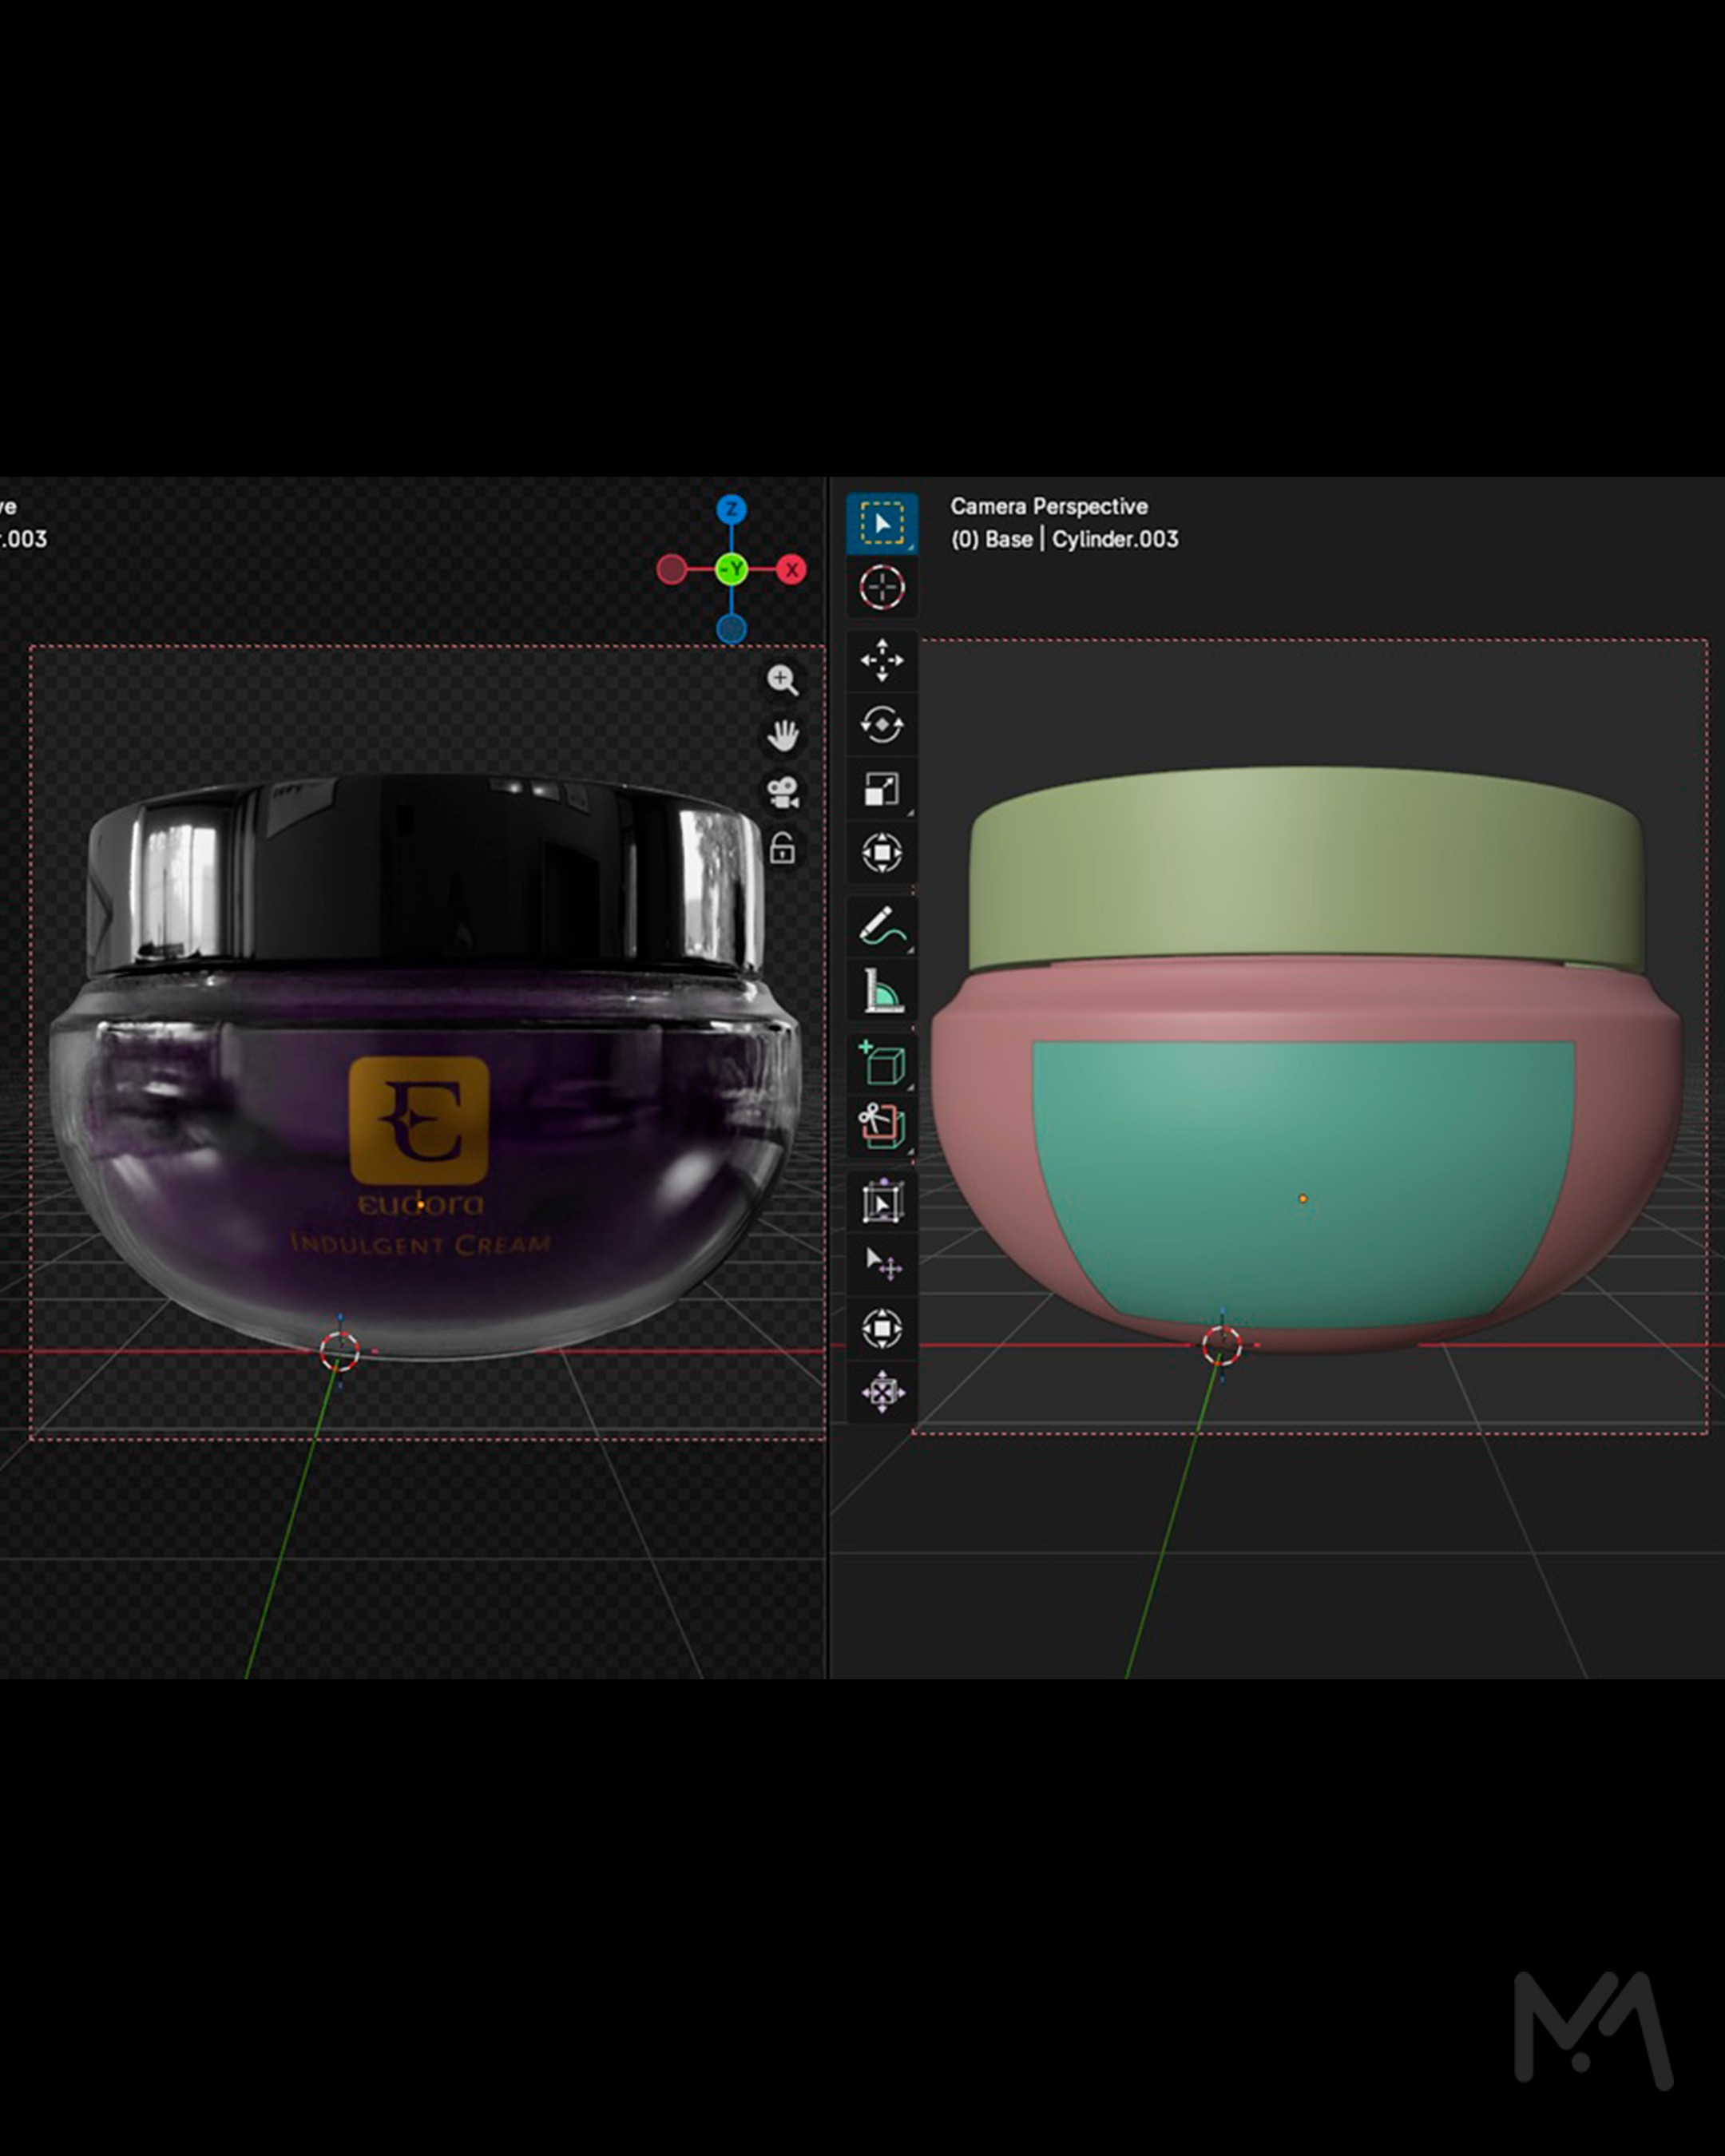This screenshot has width=1725, height=2156.
Task: Click the 'INDULGENT CREAM' text on jar
Action: pyautogui.click(x=420, y=1244)
